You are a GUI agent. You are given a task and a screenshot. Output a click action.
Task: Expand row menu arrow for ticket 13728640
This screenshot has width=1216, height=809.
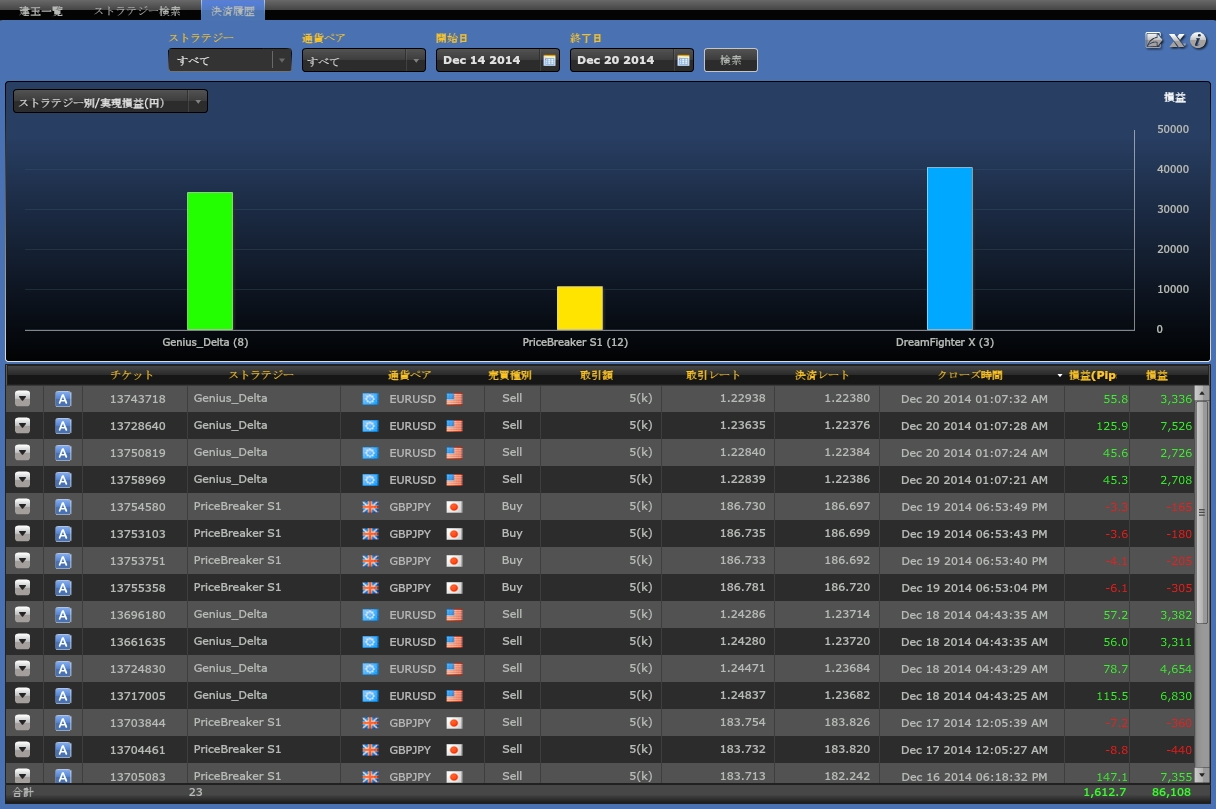pyautogui.click(x=22, y=426)
